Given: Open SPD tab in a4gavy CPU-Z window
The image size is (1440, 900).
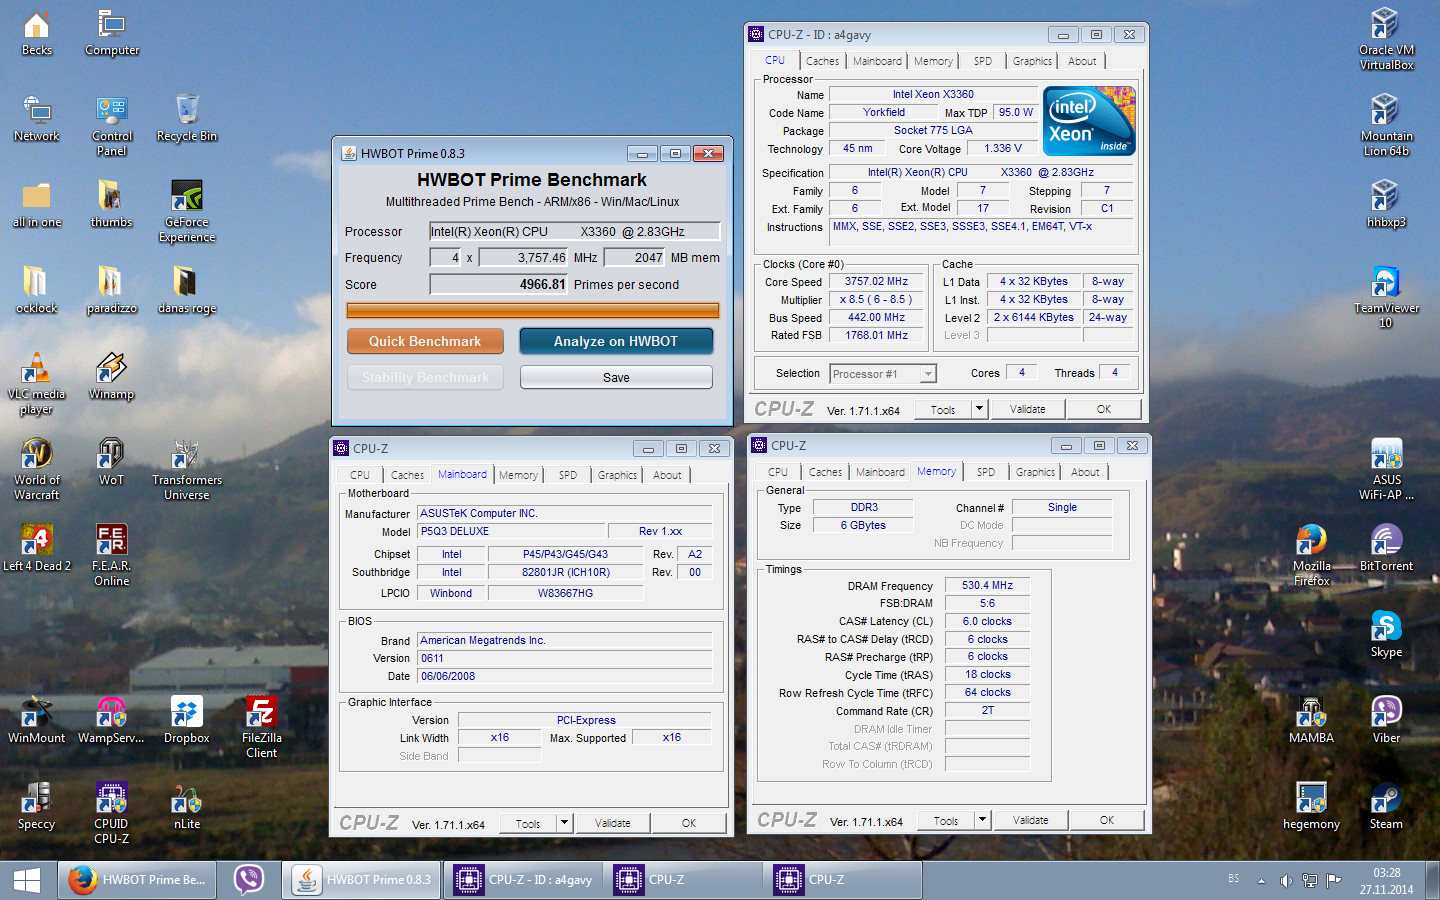Looking at the screenshot, I should point(983,61).
